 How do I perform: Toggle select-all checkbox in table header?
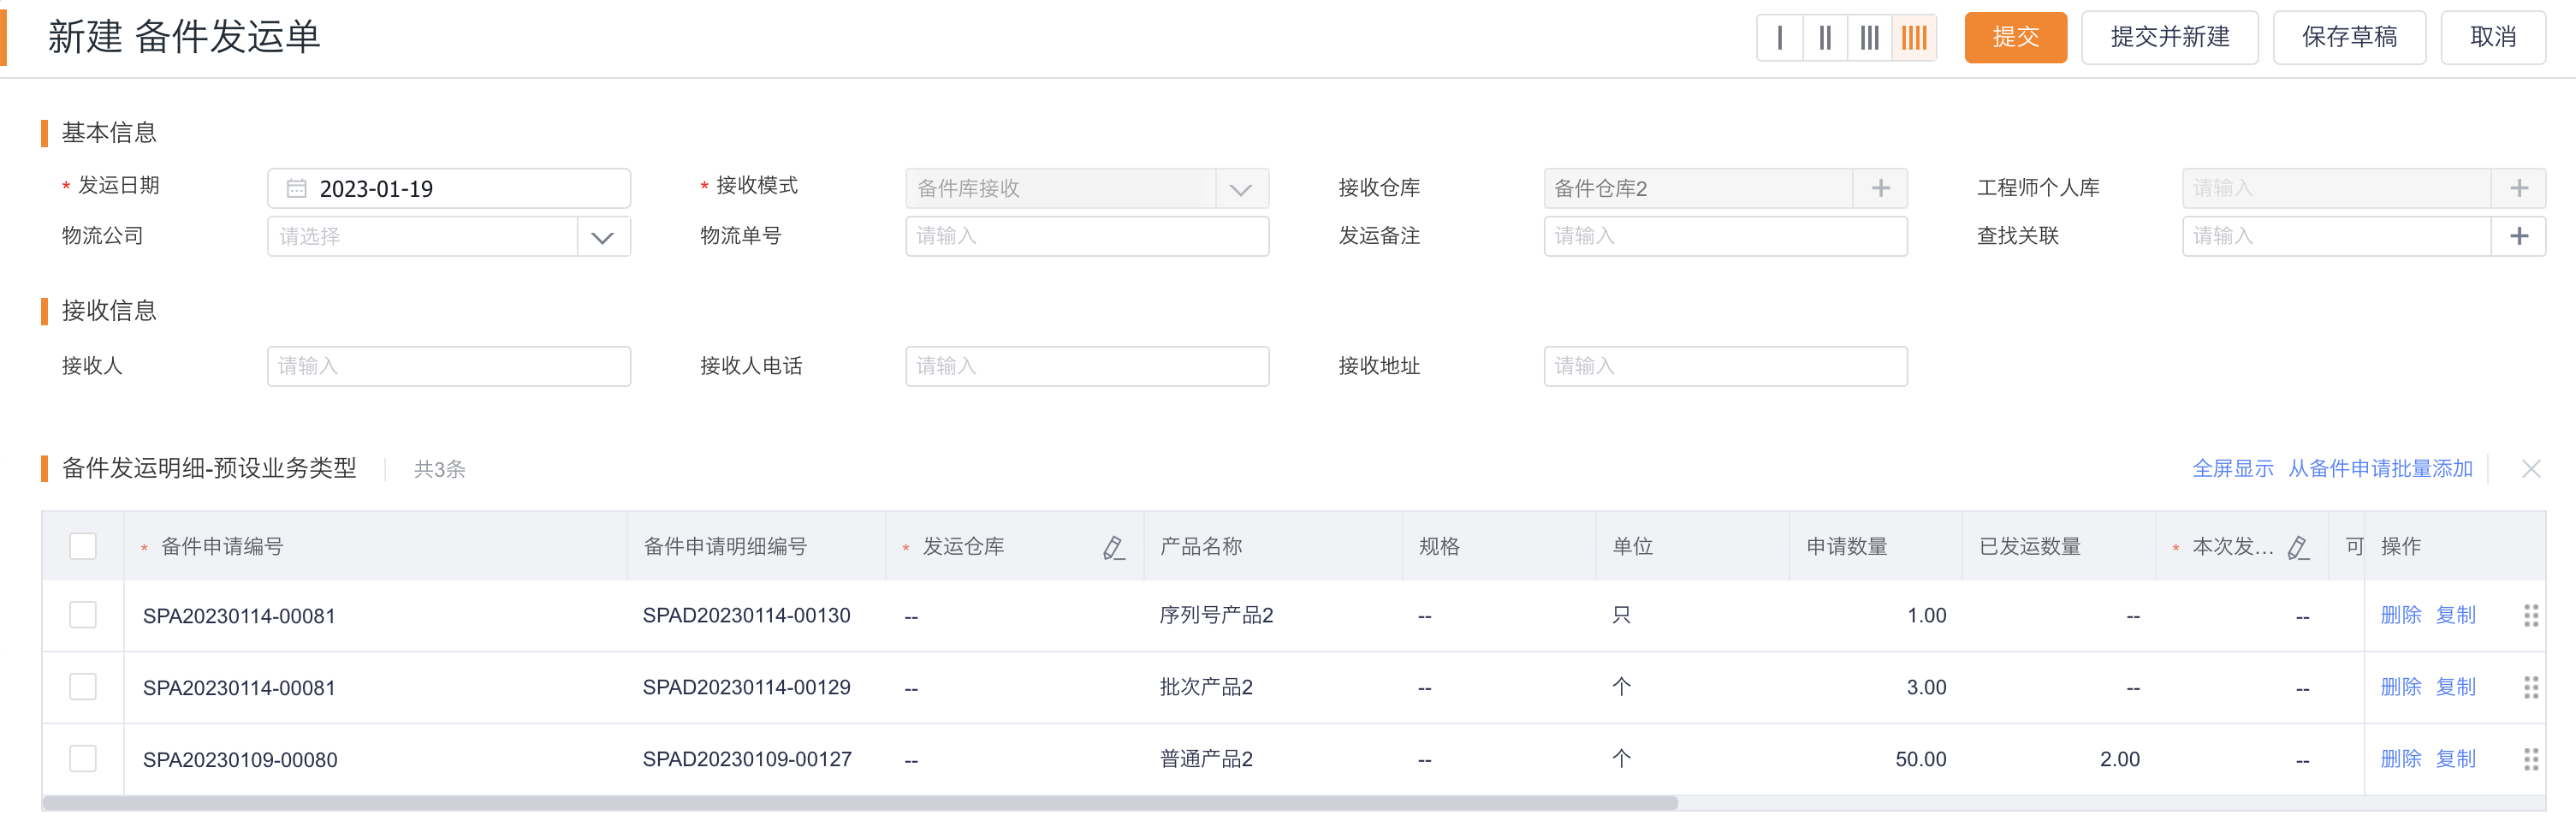(x=83, y=546)
